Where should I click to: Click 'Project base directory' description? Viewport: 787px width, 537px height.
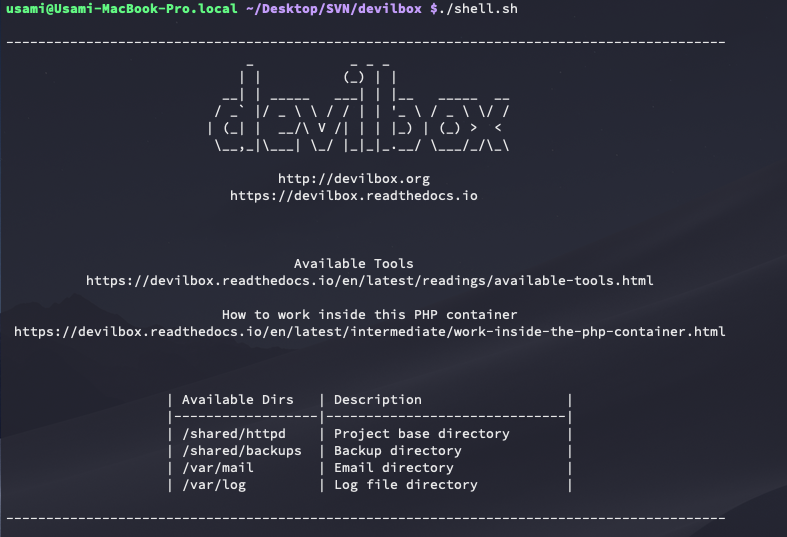click(x=422, y=434)
